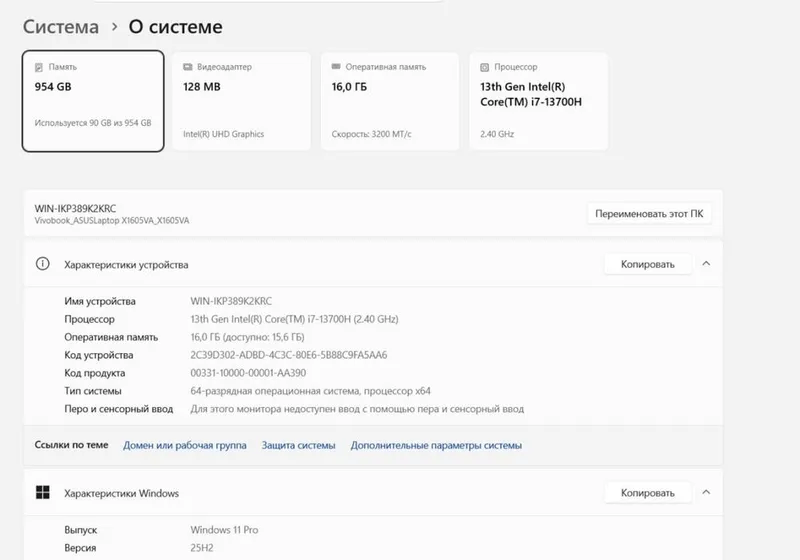The width and height of the screenshot is (800, 560).
Task: Click the Код устройства label
Action: point(98,355)
